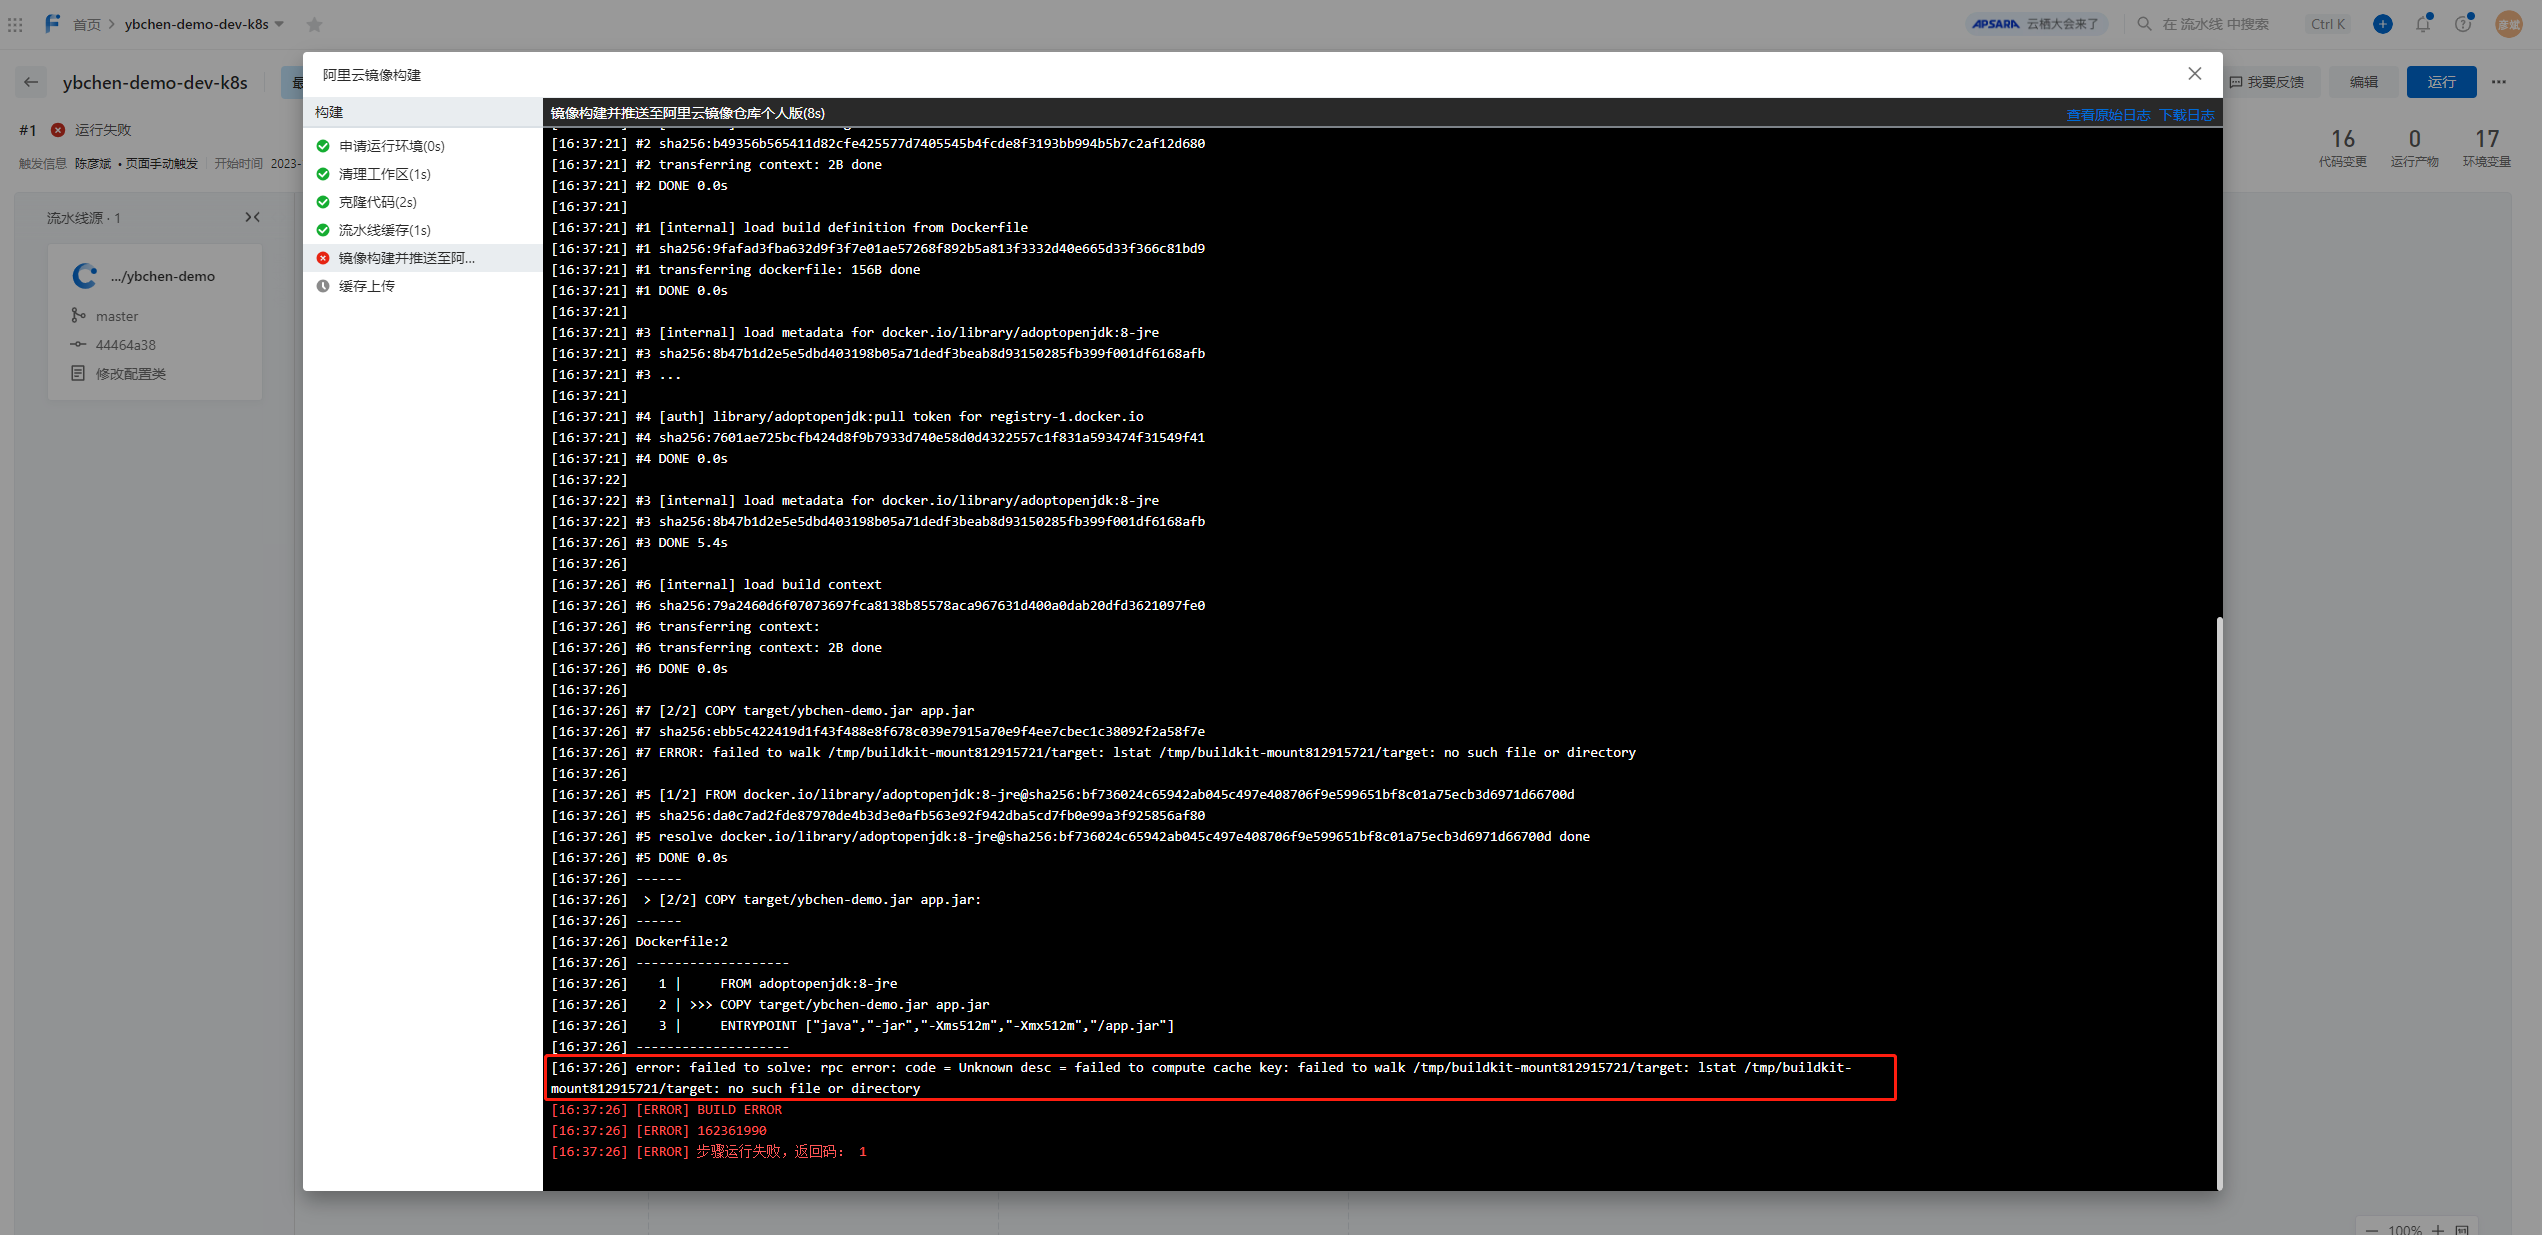This screenshot has height=1235, width=2542.
Task: Click the 0 运行产物 counter
Action: click(x=2415, y=147)
